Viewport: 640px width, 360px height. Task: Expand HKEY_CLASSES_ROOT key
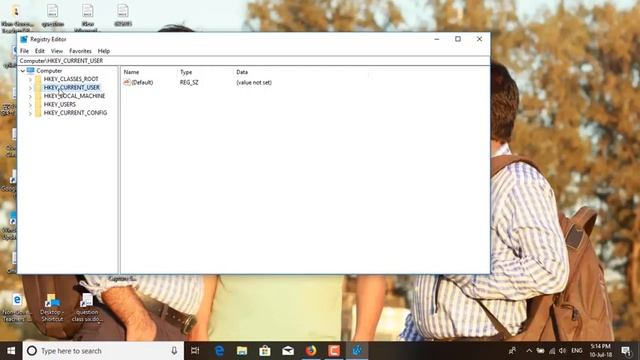click(x=30, y=79)
